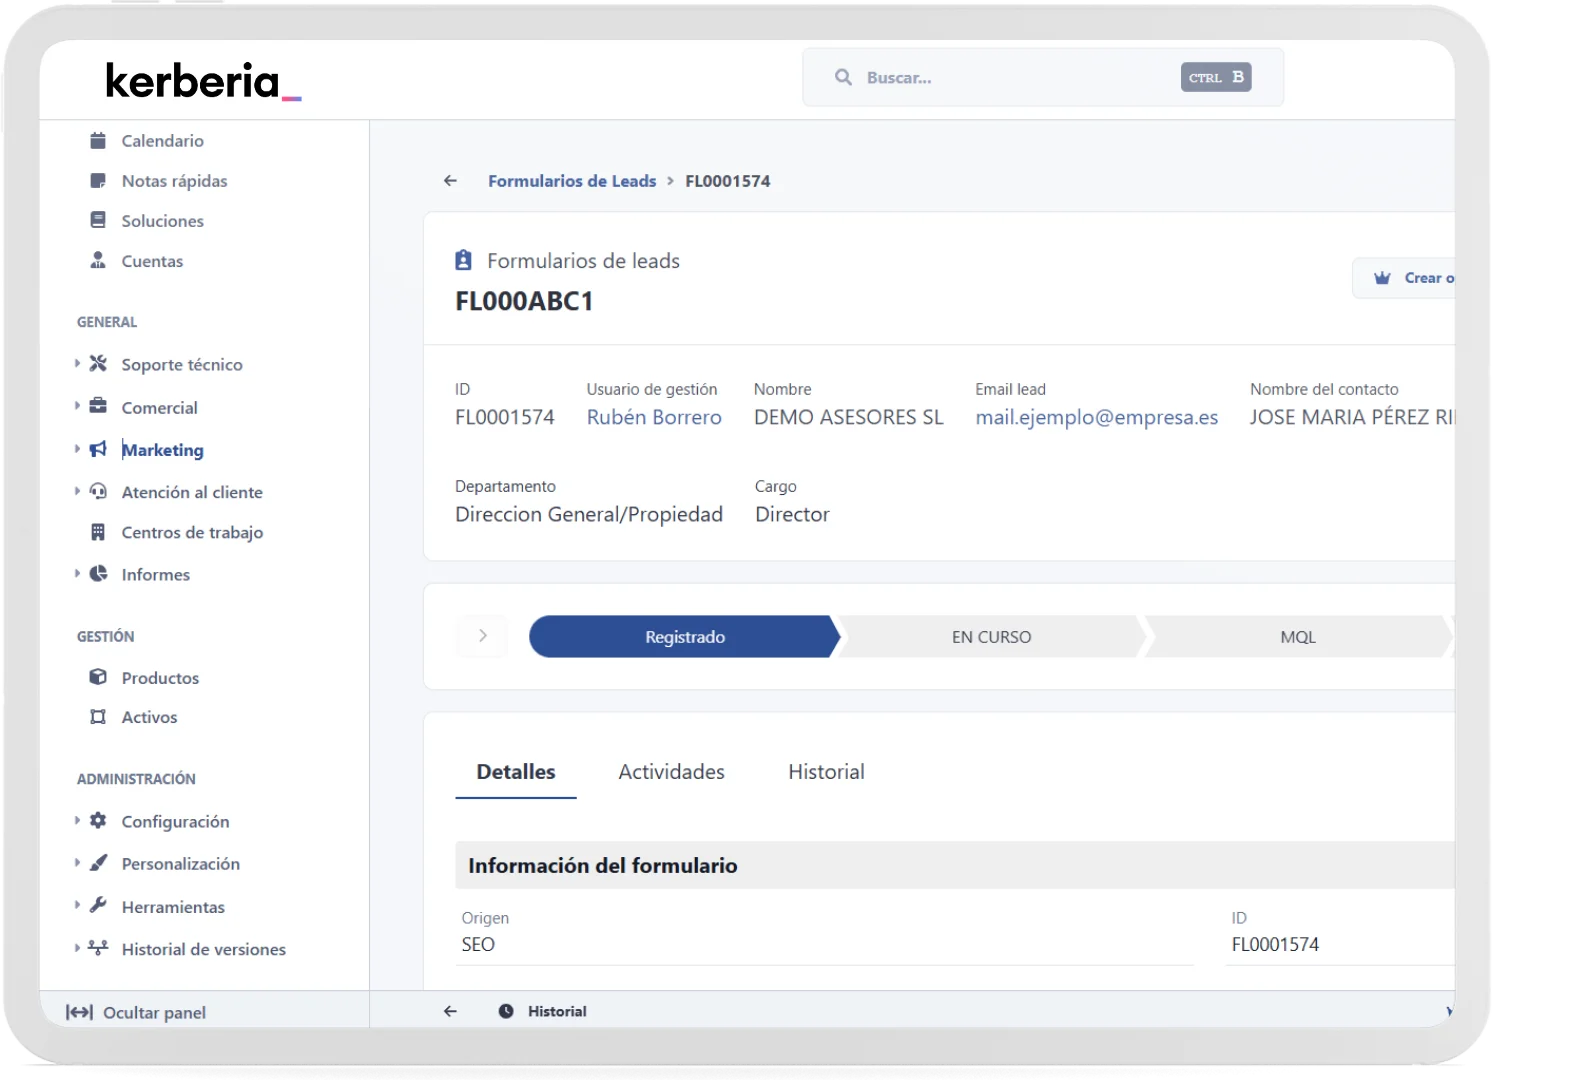Open the Rubén Borrero user link
The image size is (1593, 1080).
pyautogui.click(x=654, y=417)
